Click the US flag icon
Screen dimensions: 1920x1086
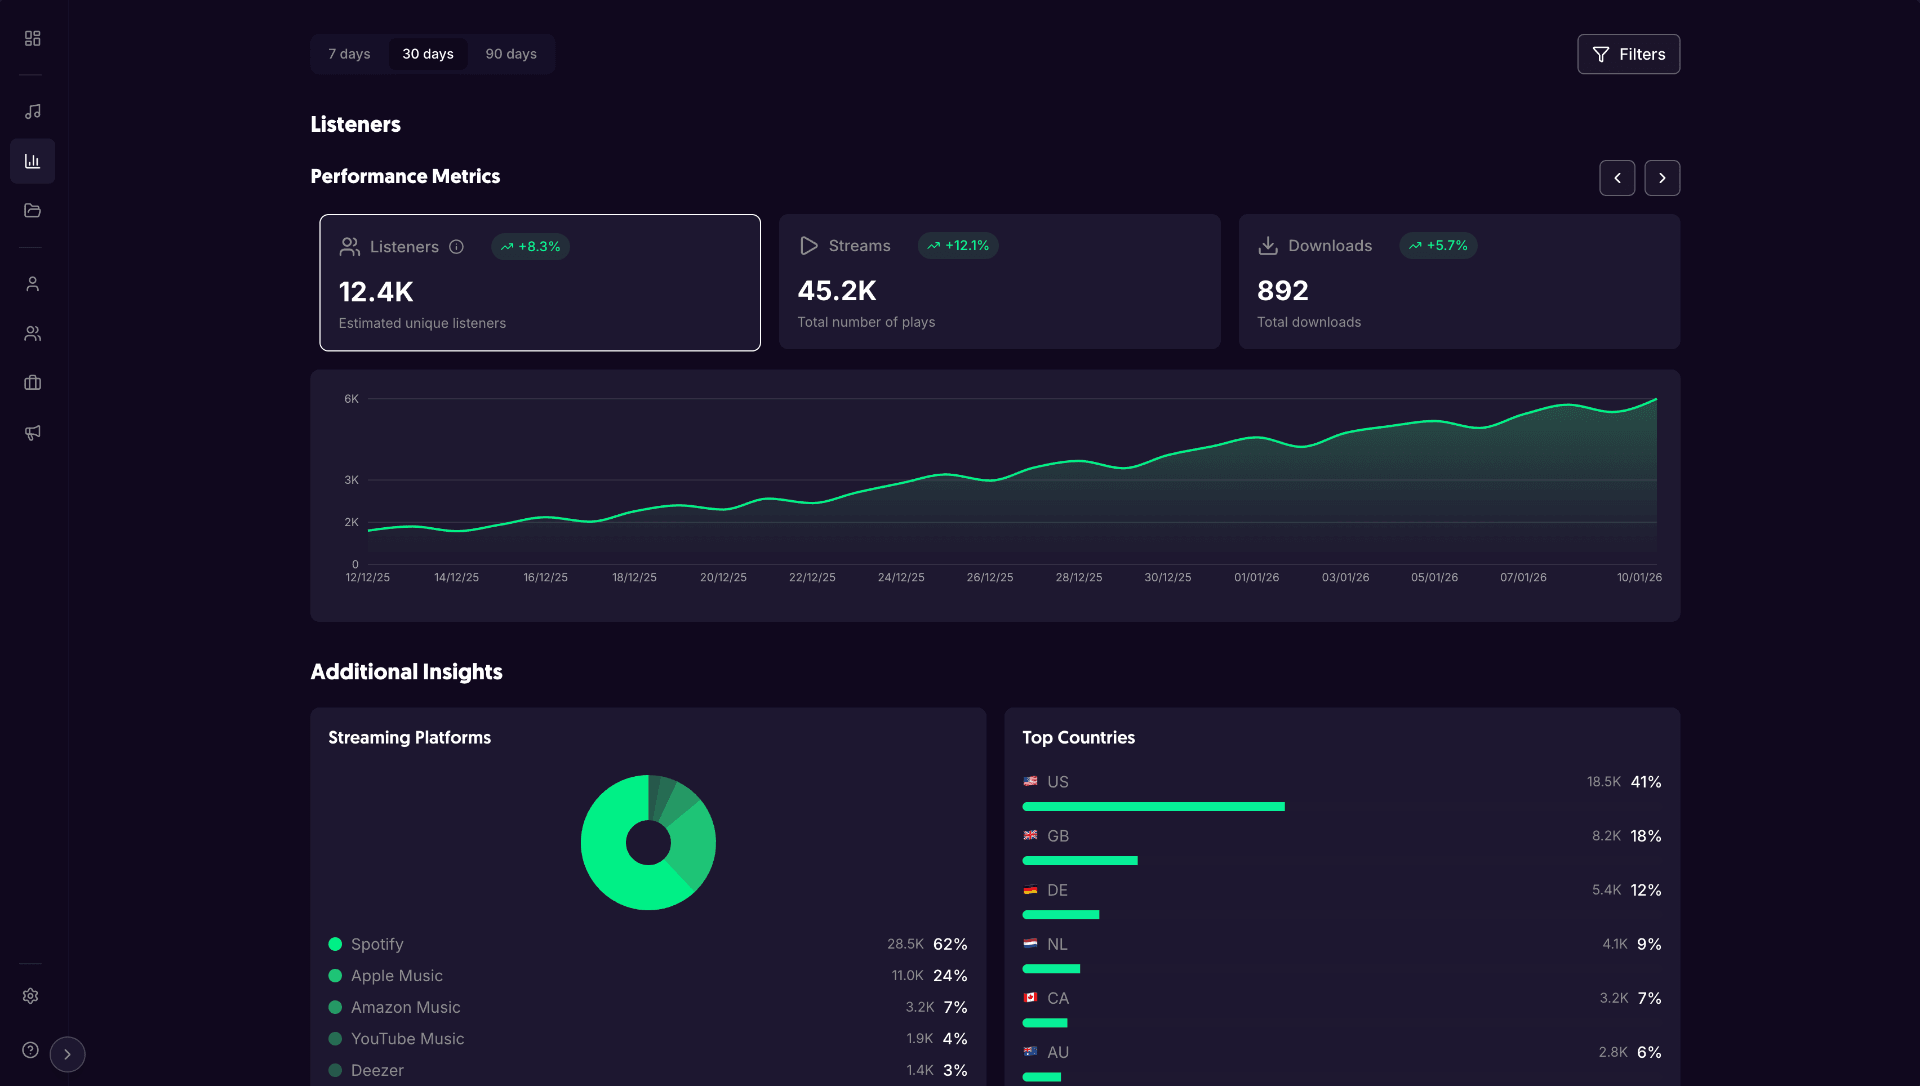(1030, 781)
